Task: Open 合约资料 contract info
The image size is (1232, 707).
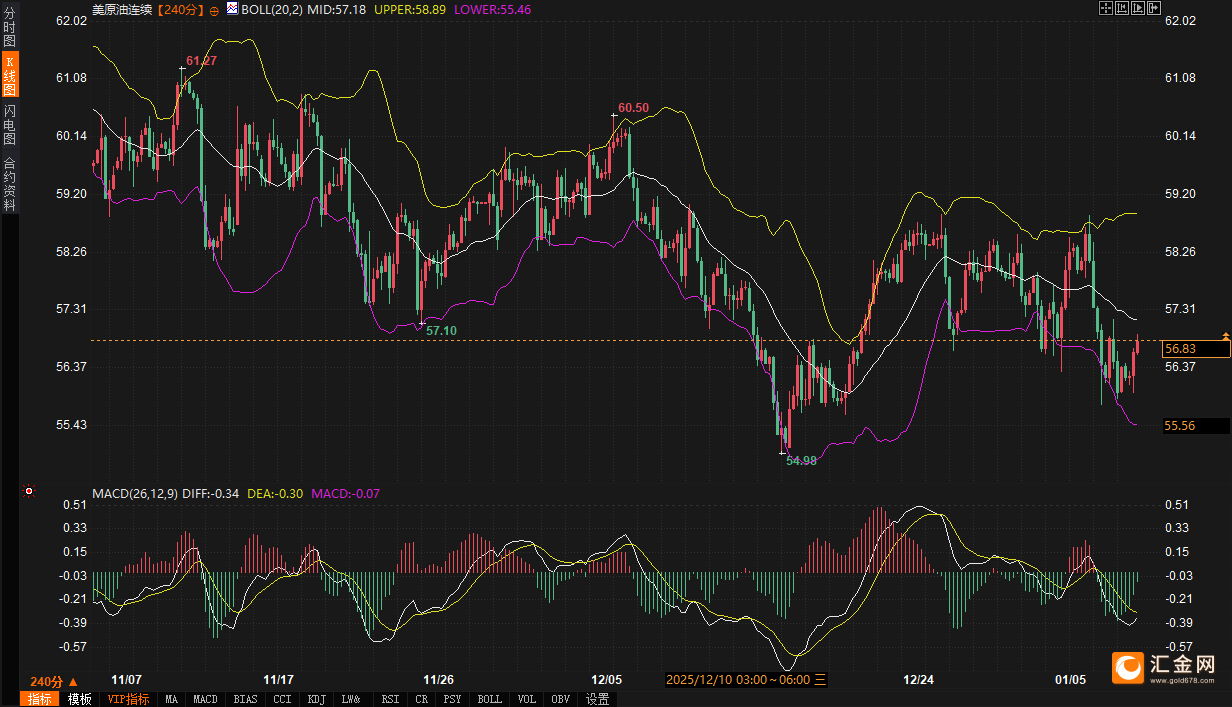Action: click(10, 184)
